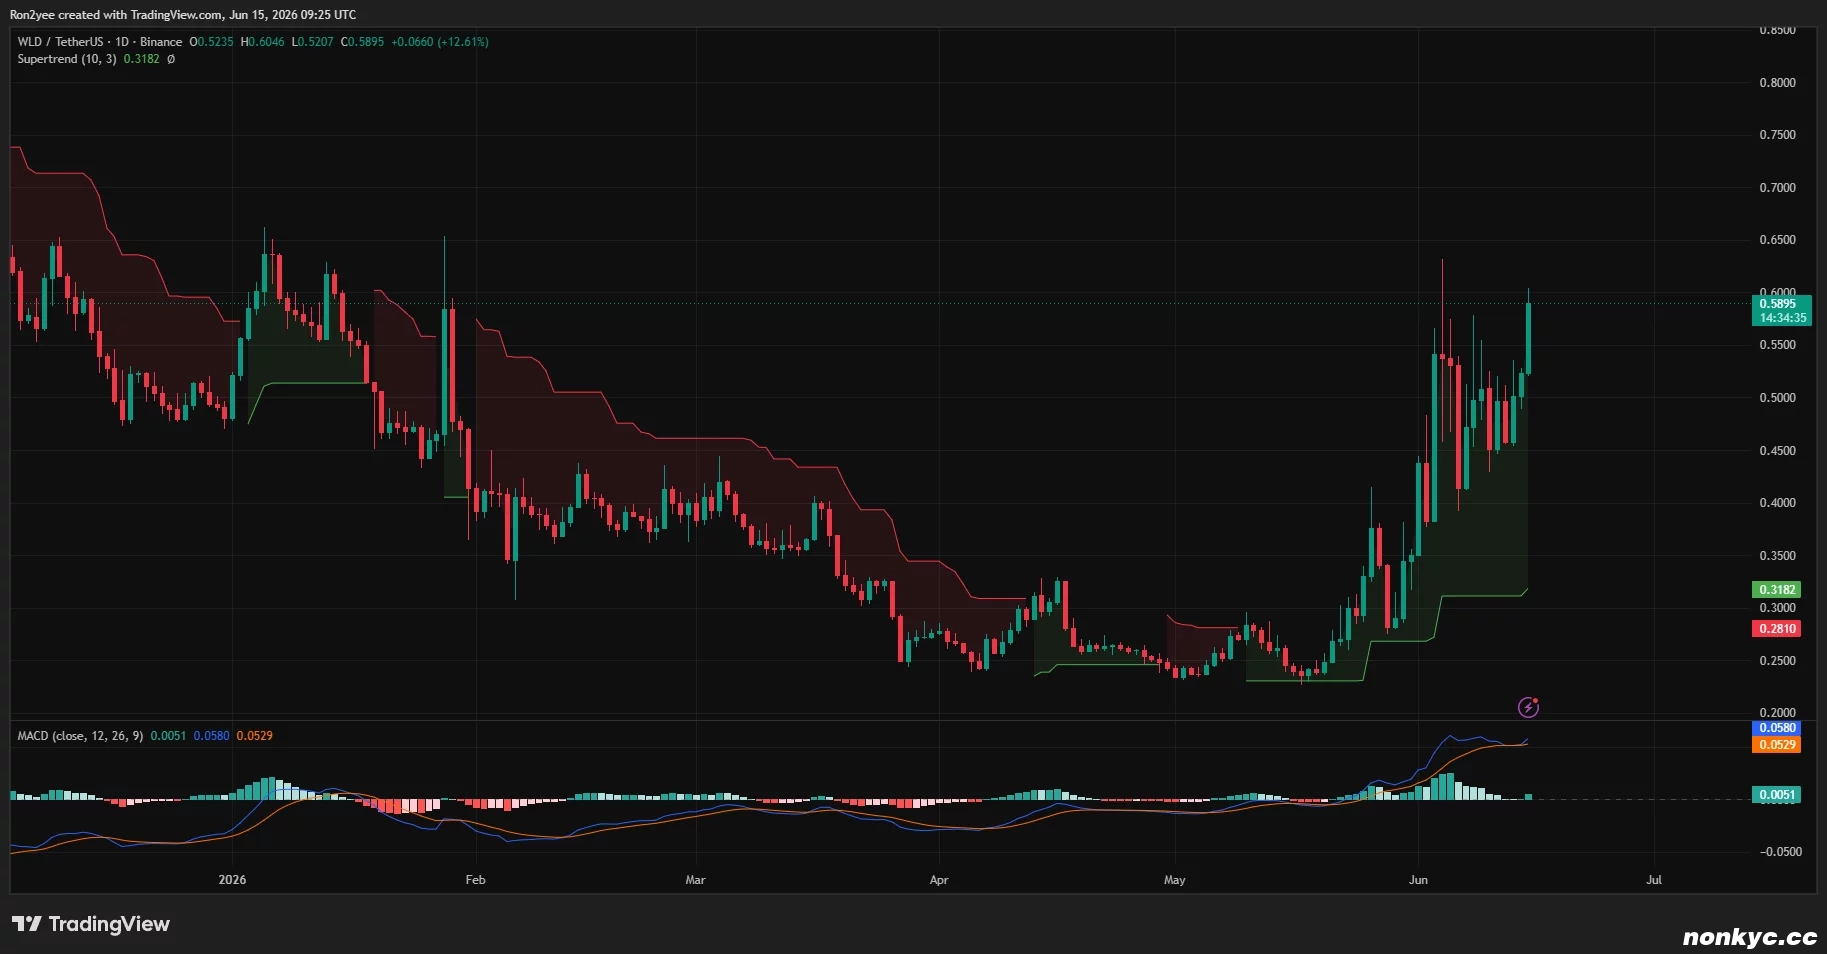Click the Supertrend legend value 0.3182
This screenshot has width=1827, height=954.
[141, 59]
